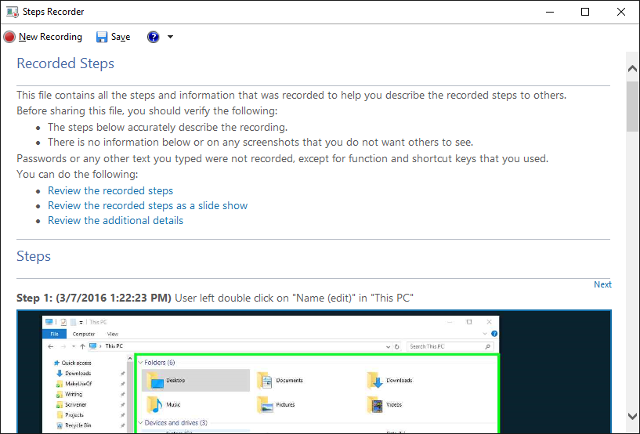Follow the 'Review the recorded steps' link
Viewport: 640px width, 434px height.
coord(110,191)
